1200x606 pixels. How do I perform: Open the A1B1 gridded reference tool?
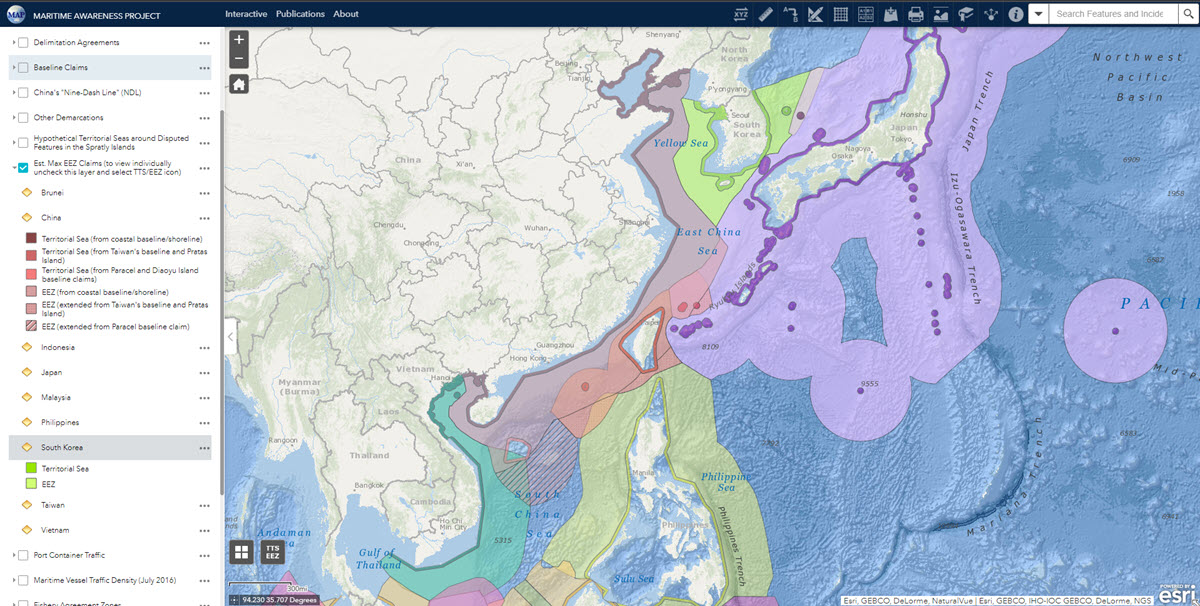point(866,14)
